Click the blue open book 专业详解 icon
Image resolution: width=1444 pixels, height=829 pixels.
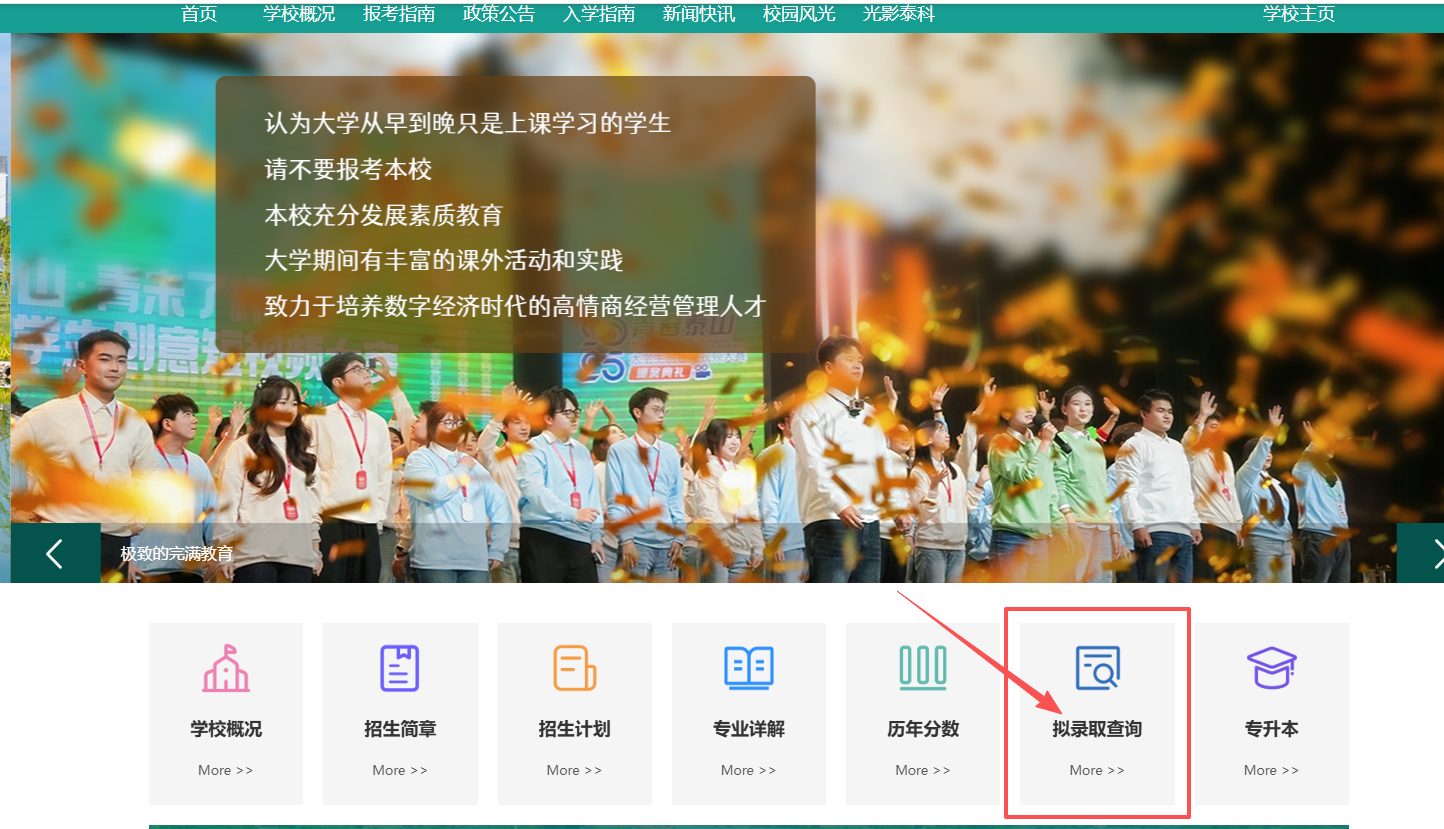(x=748, y=668)
